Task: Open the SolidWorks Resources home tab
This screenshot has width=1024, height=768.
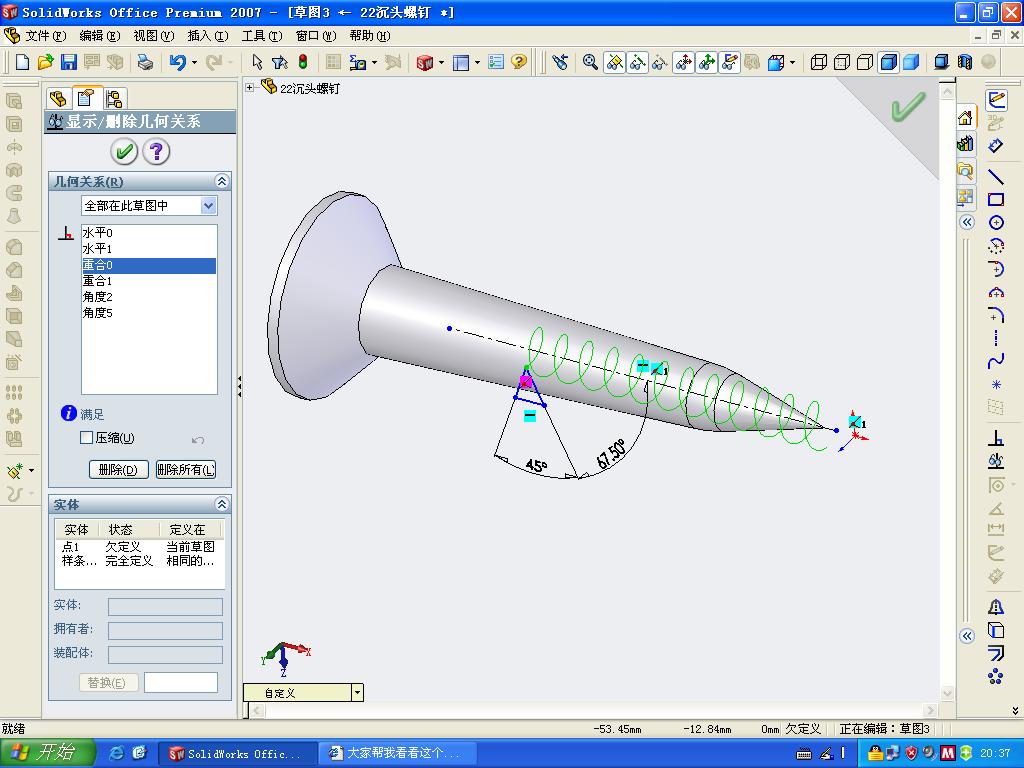Action: pos(965,118)
